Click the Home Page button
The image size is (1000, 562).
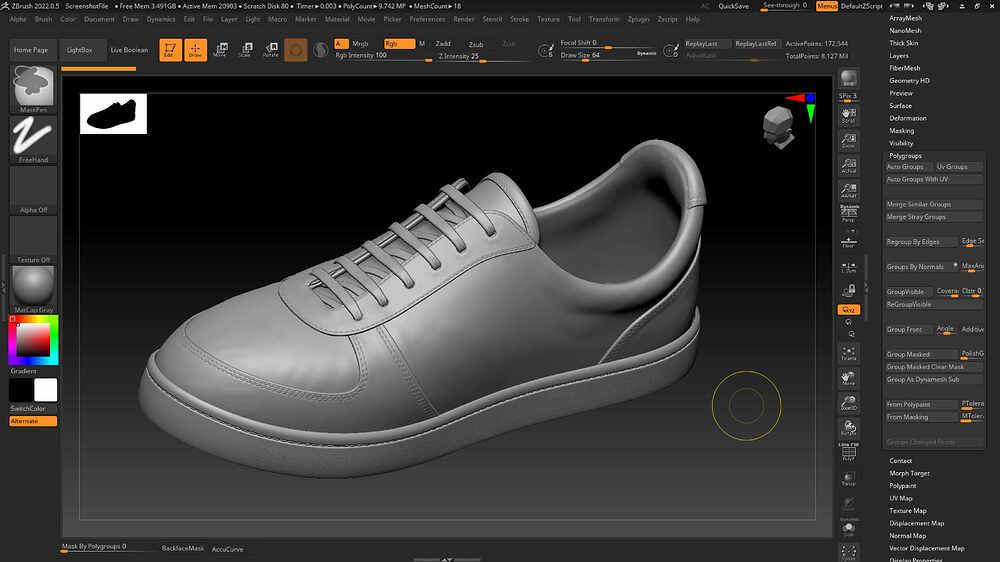[31, 50]
